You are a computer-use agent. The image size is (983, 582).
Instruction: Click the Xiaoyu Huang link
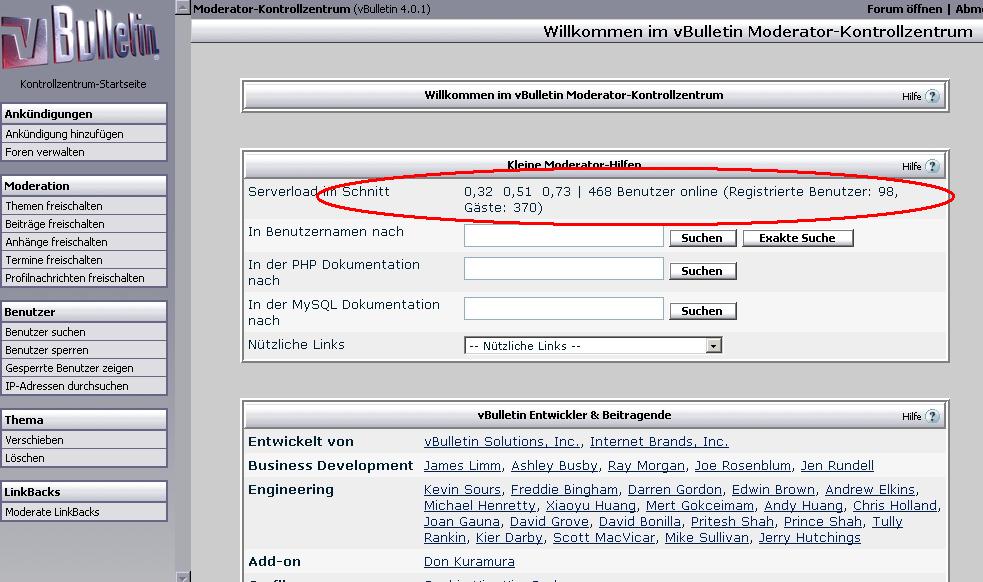(x=591, y=506)
